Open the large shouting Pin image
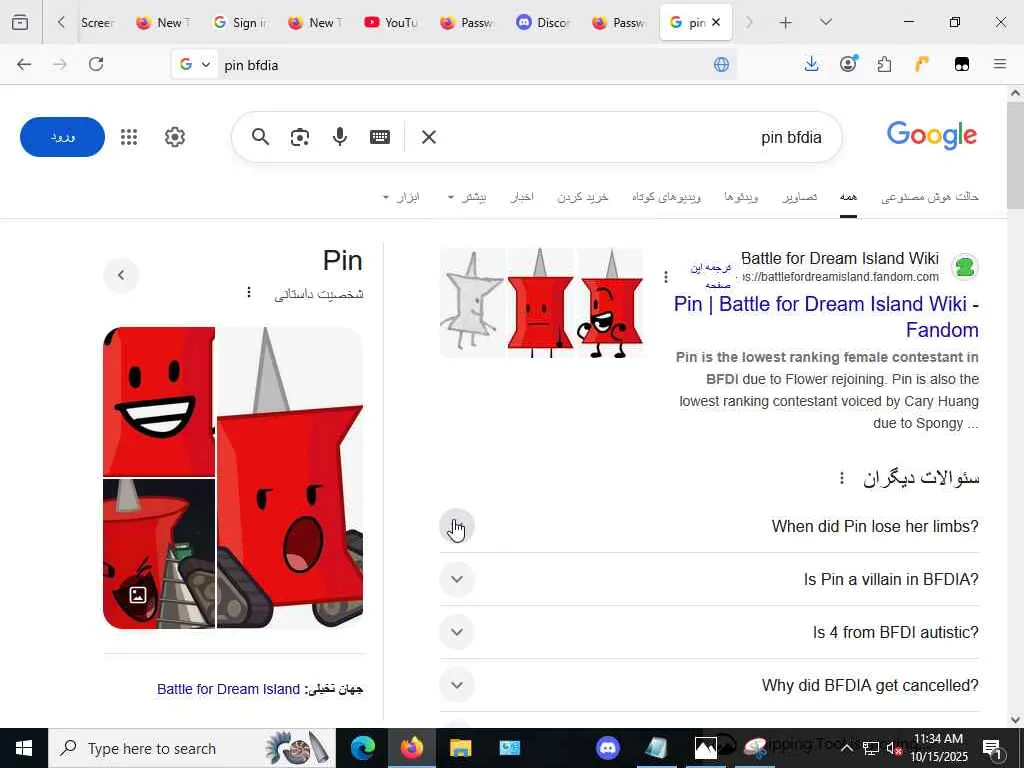1024x768 pixels. tap(289, 477)
